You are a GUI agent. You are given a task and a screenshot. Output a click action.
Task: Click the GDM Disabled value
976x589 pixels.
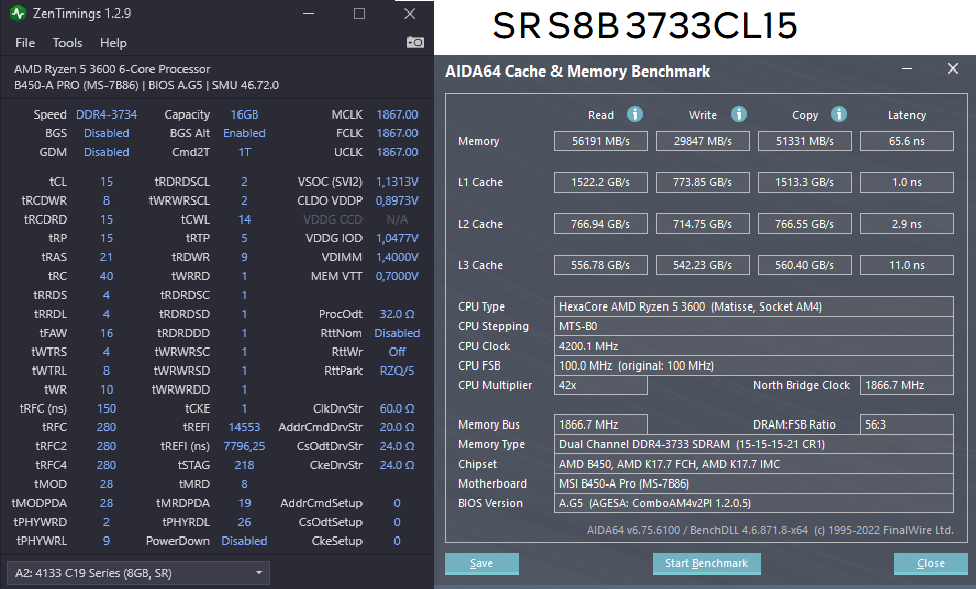pyautogui.click(x=106, y=152)
